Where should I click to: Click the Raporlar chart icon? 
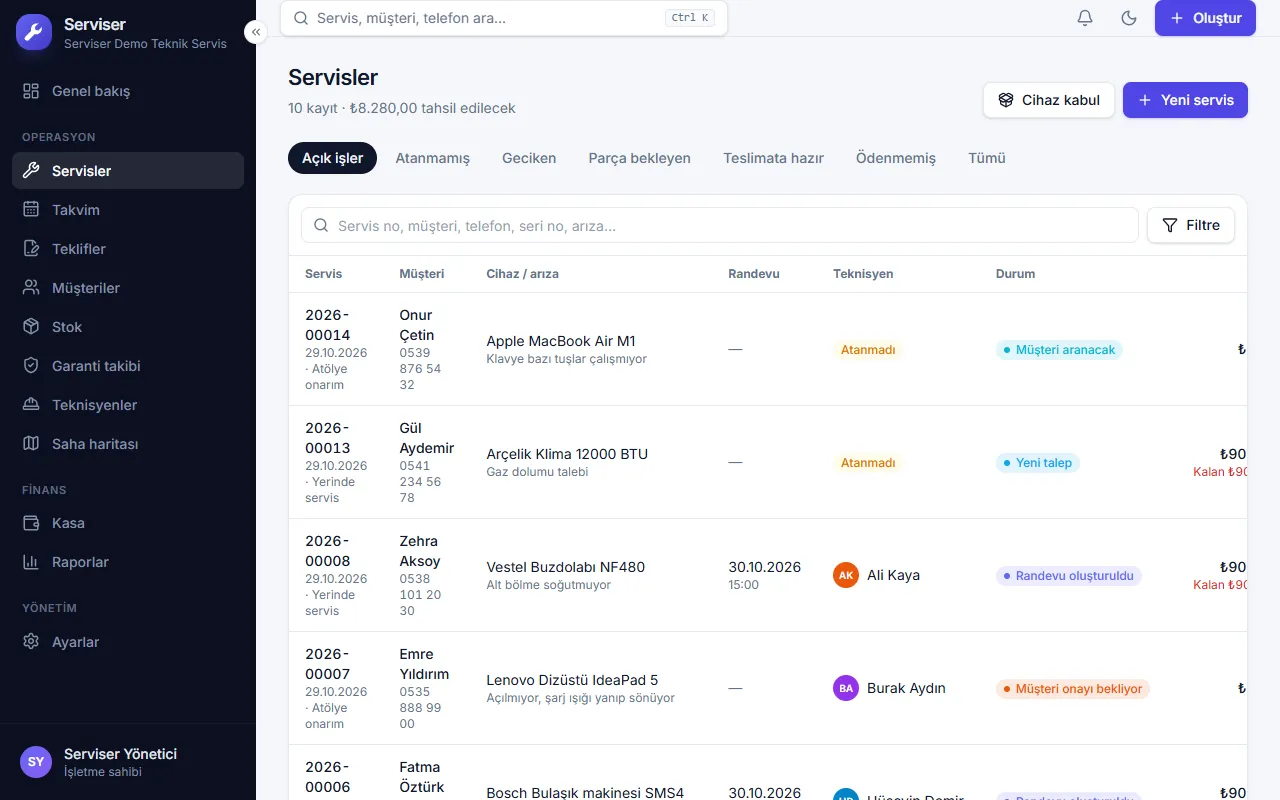tap(32, 562)
